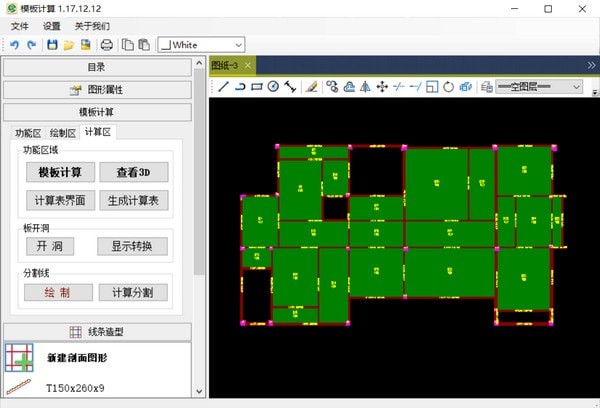Screen dimensions: 600x408
Task: Activate the move tool icon
Action: [x=382, y=87]
